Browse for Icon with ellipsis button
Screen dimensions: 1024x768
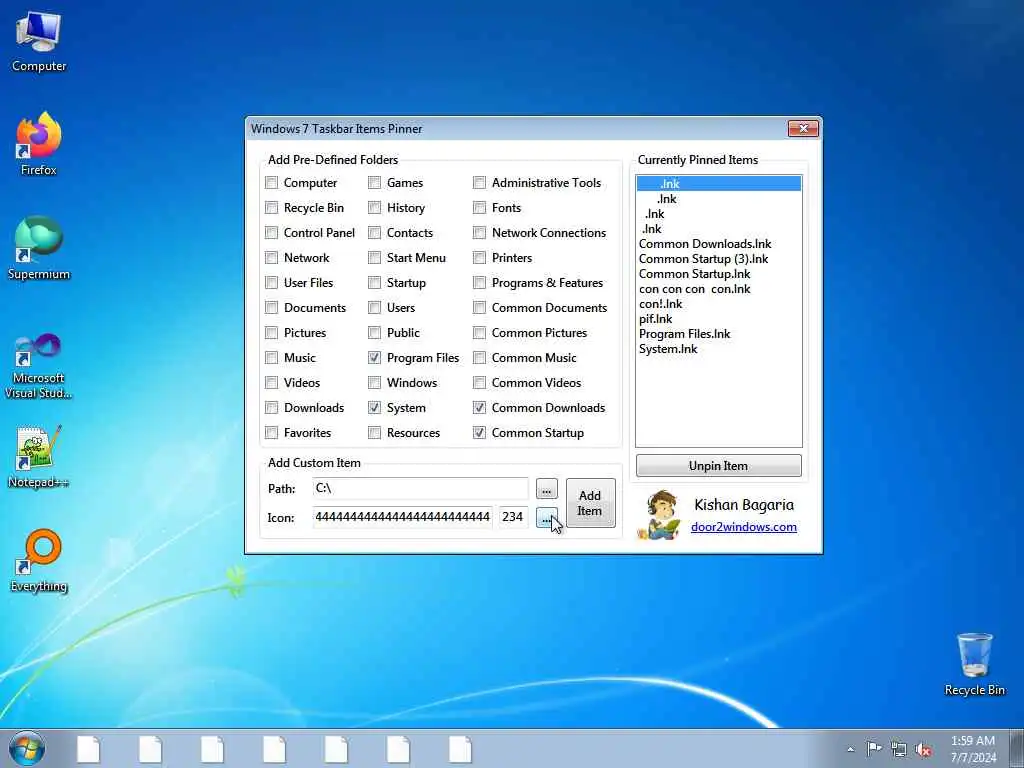[x=547, y=517]
